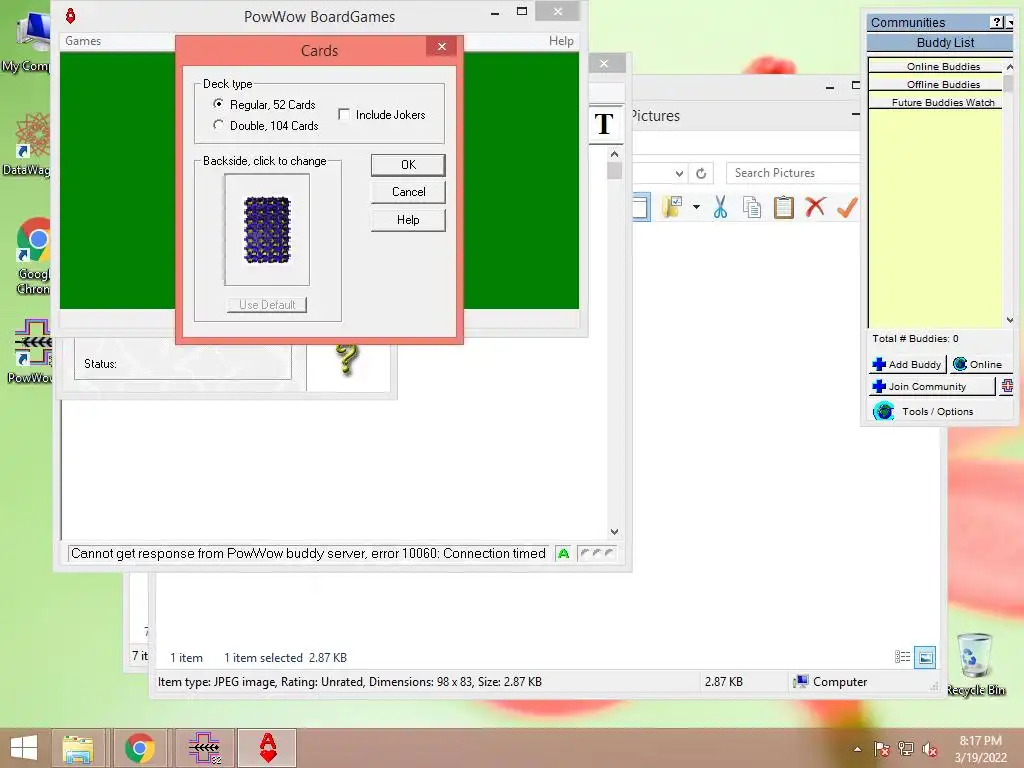
Task: Enable the Include Jokers checkbox
Action: pos(344,114)
